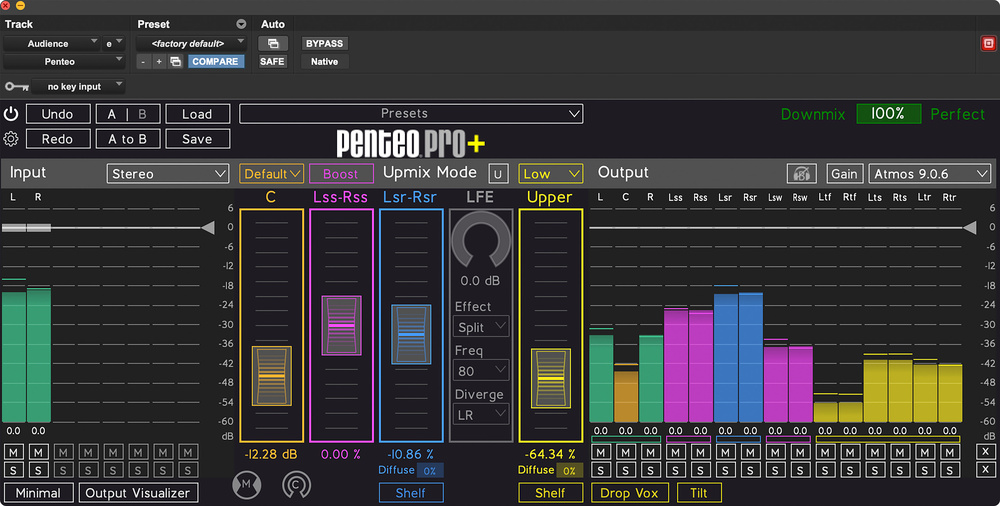Mute the input L channel
This screenshot has width=1000, height=506.
13,452
